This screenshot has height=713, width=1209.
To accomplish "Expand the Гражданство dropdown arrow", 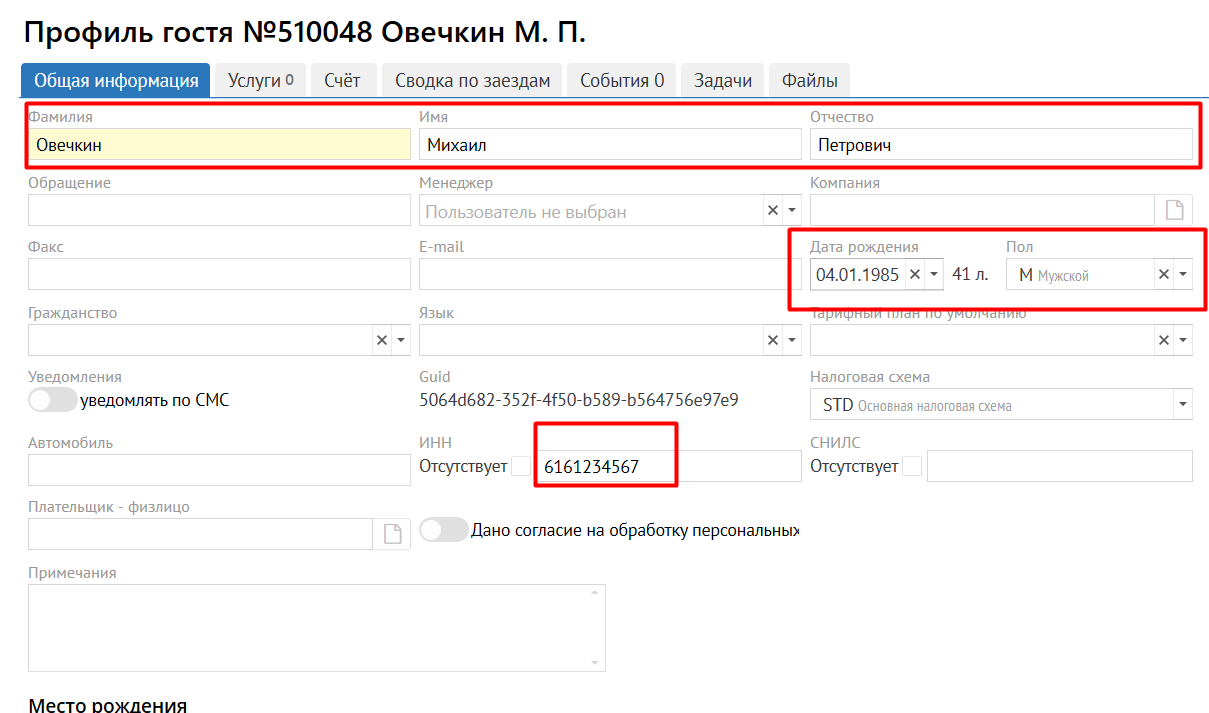I will (x=401, y=341).
